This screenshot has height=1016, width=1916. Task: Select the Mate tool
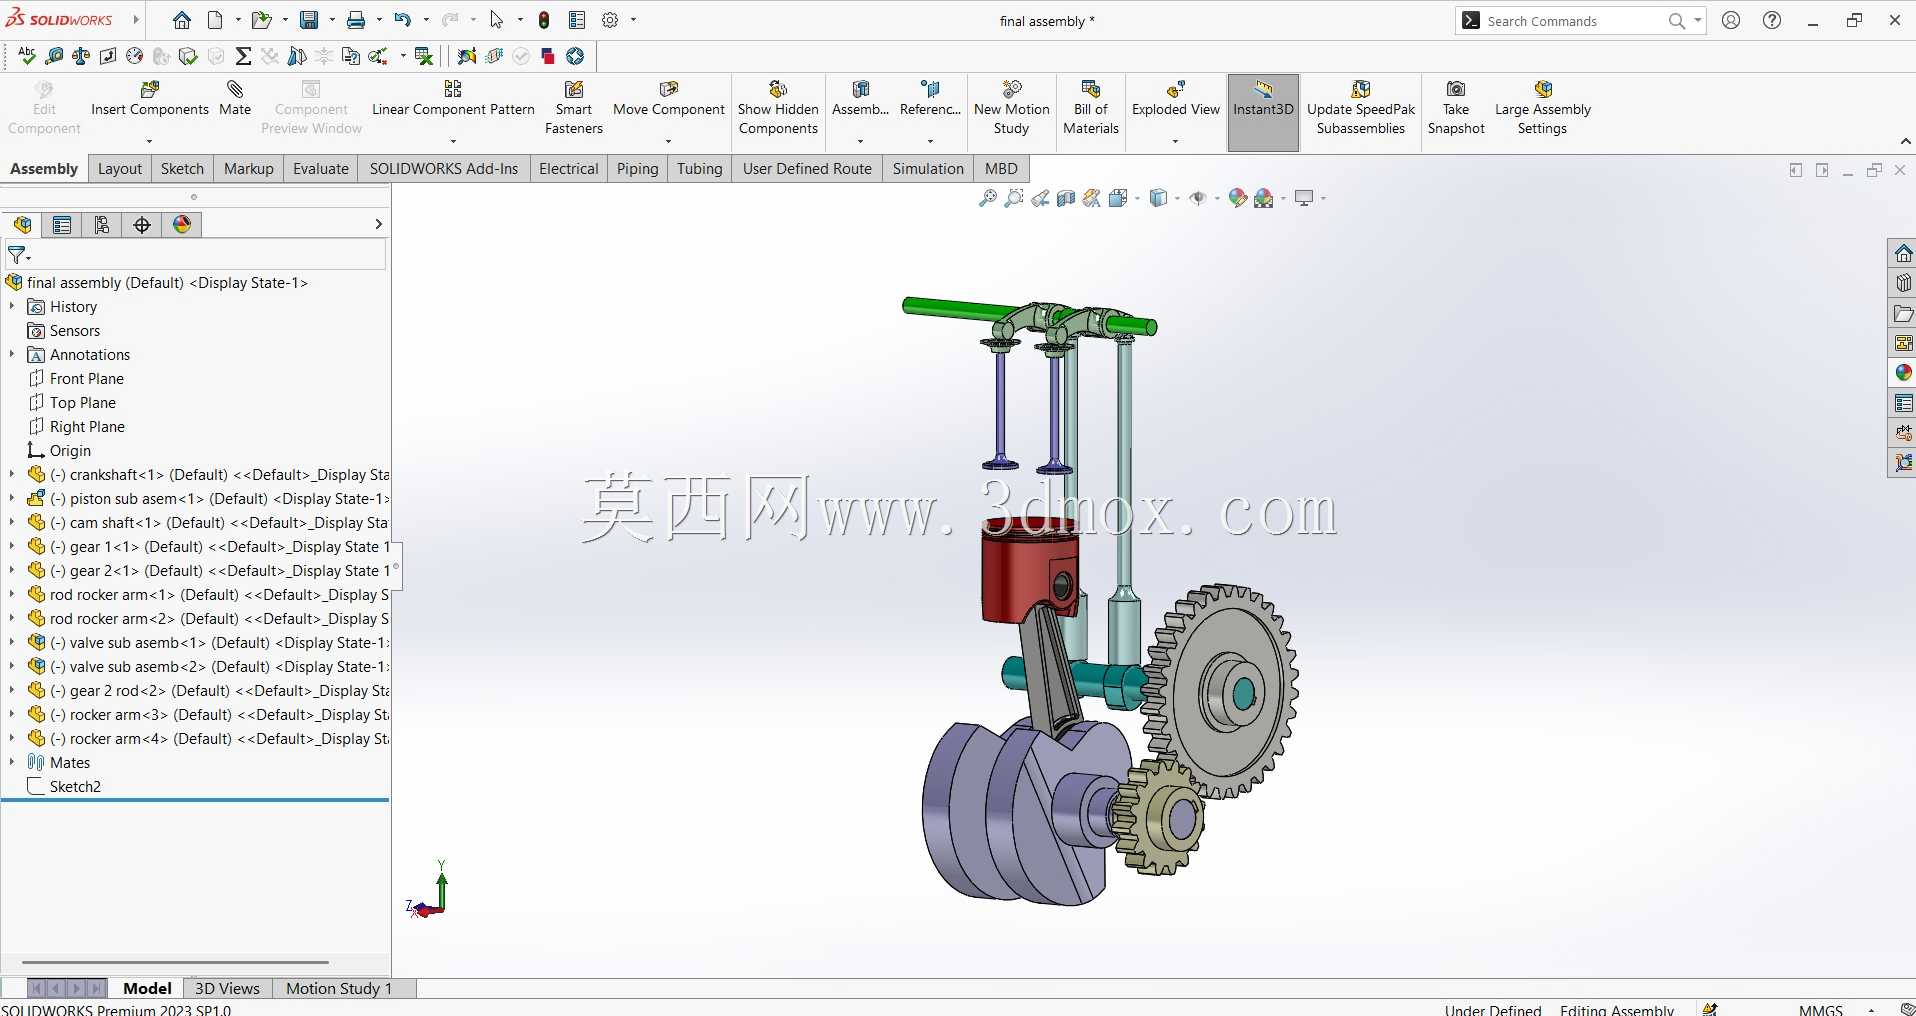[235, 98]
